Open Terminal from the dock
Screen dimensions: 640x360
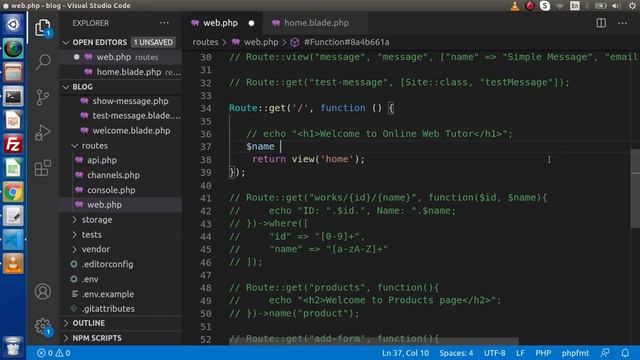pyautogui.click(x=13, y=96)
